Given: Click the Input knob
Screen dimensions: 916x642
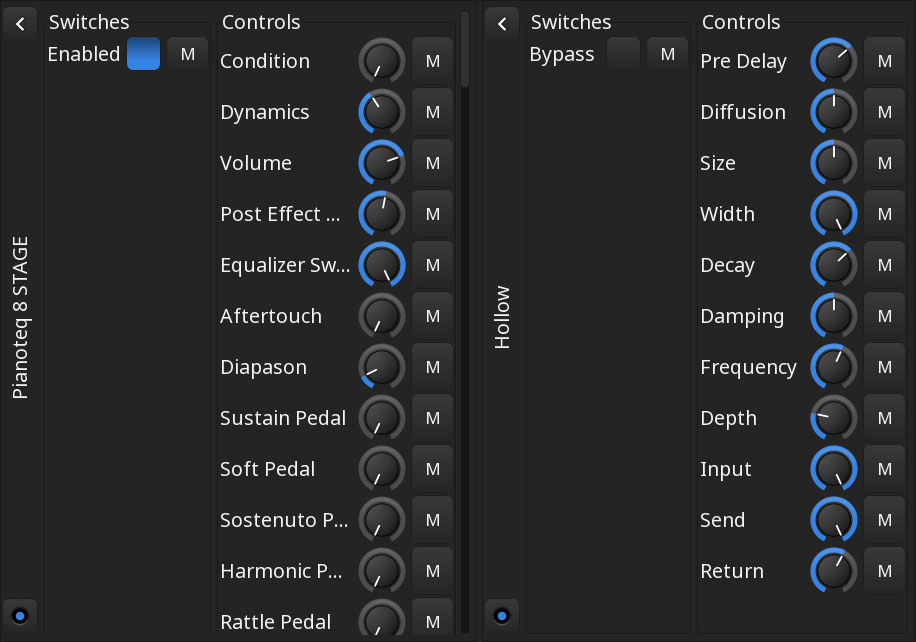Looking at the screenshot, I should [834, 469].
